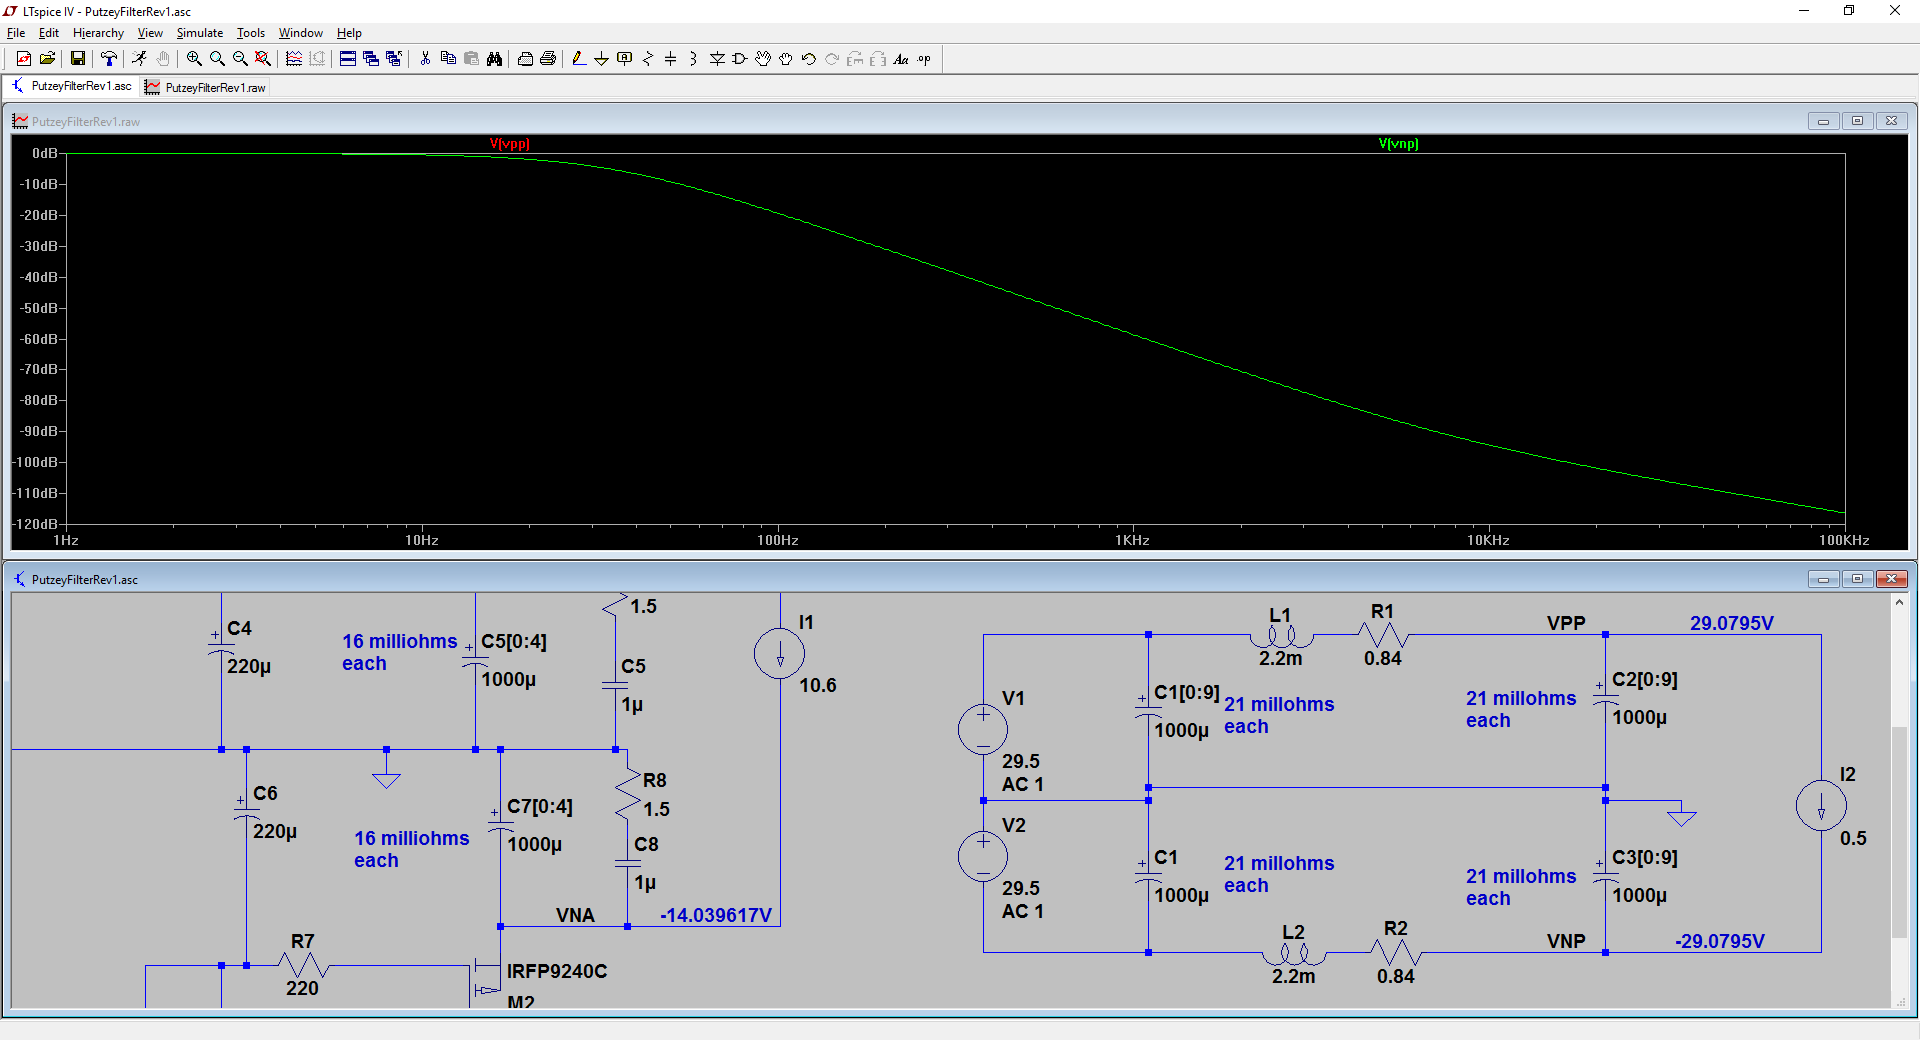
Task: Select the Label Net tool
Action: coord(625,59)
